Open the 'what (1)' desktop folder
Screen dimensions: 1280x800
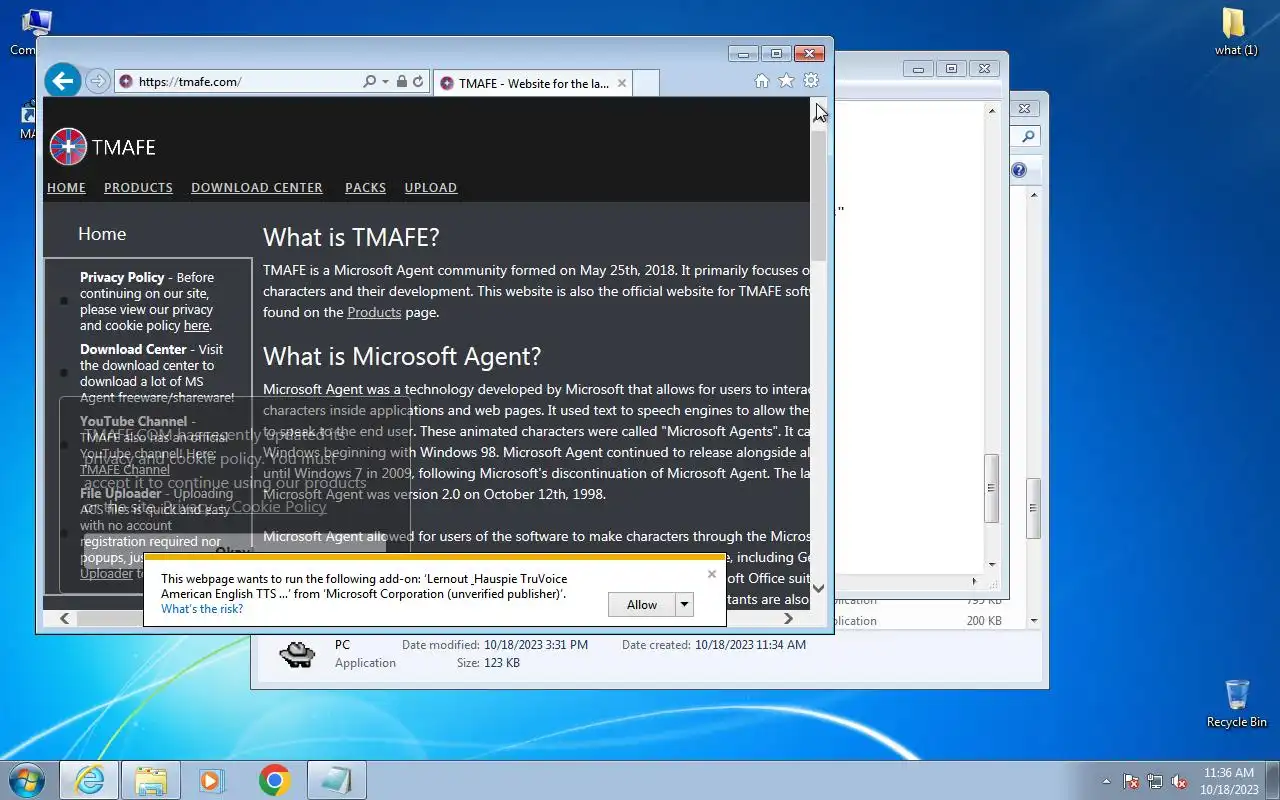pos(1236,32)
